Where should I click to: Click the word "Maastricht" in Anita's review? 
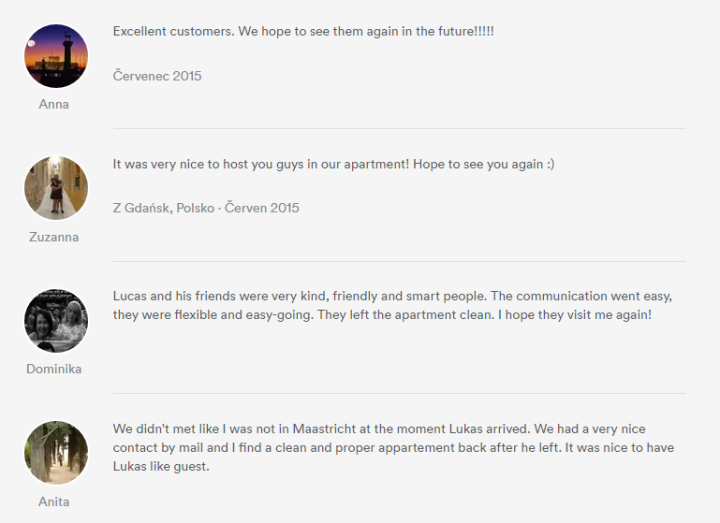coord(335,429)
